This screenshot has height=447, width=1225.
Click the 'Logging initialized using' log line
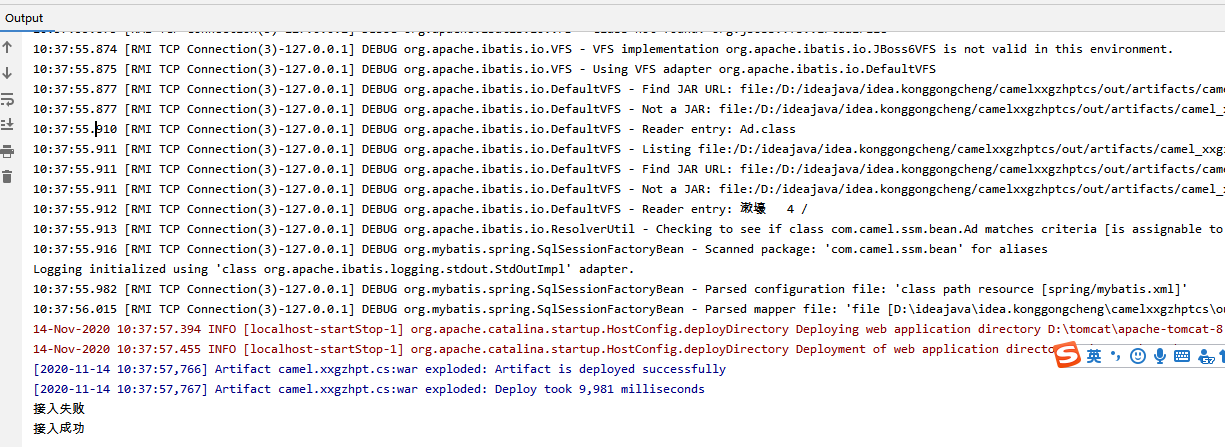click(x=333, y=269)
